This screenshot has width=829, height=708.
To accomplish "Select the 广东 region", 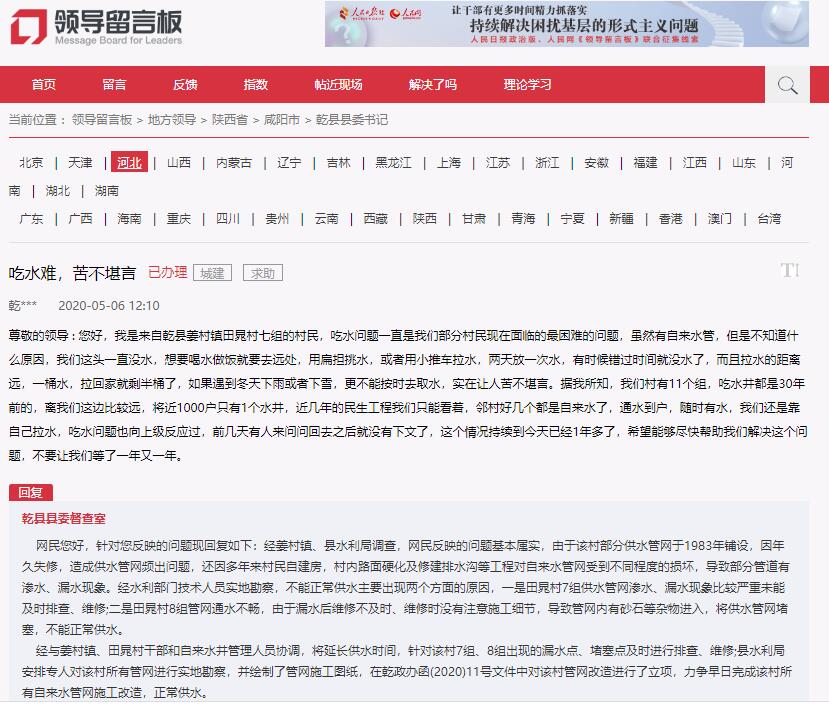I will (31, 218).
